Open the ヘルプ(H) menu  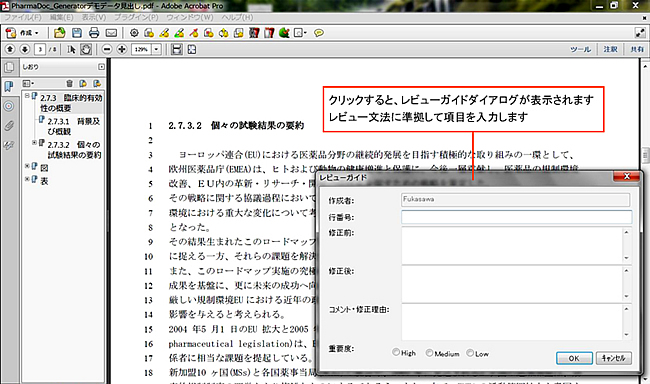point(237,17)
